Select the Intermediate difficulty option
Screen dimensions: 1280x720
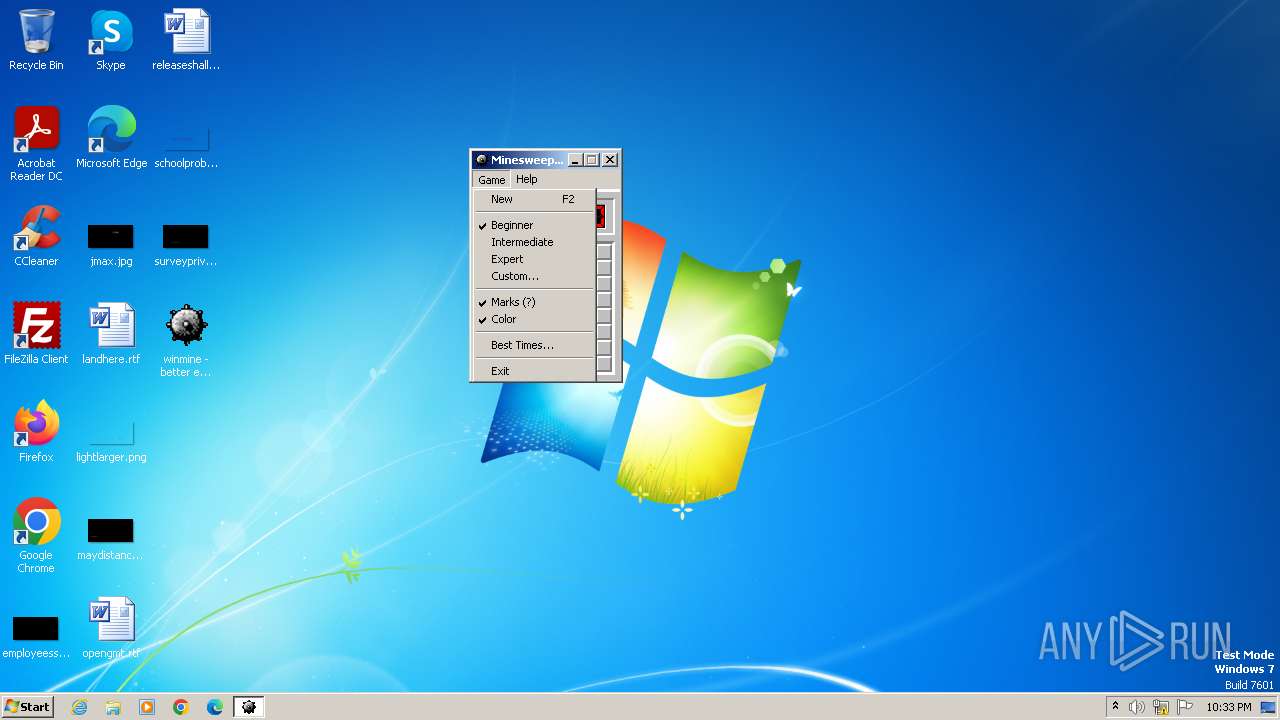tap(534, 242)
